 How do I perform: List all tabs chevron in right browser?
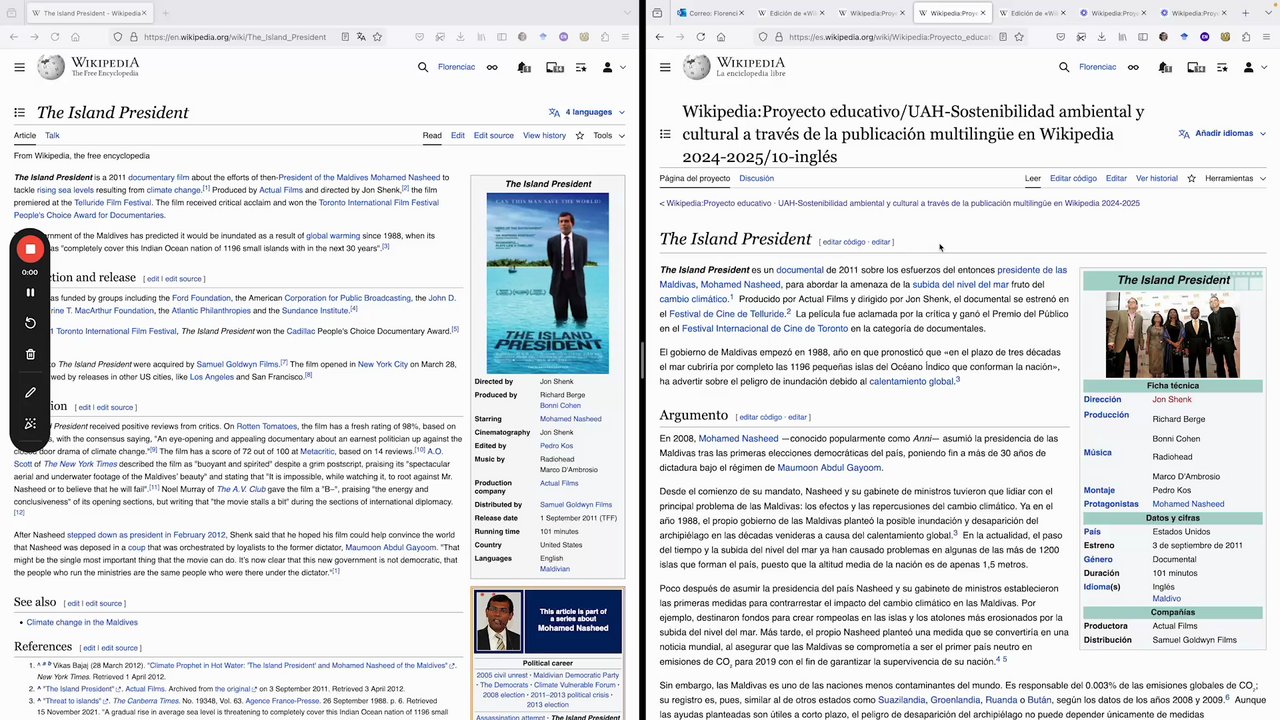pyautogui.click(x=1267, y=13)
